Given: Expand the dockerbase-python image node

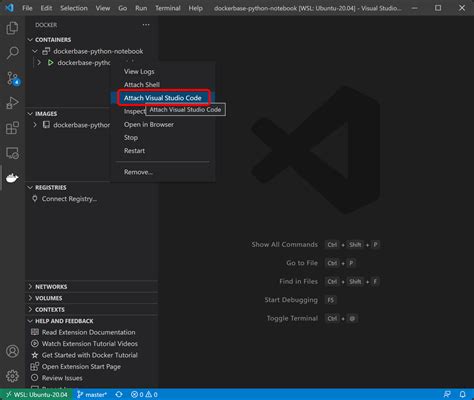Looking at the screenshot, I should coord(35,125).
